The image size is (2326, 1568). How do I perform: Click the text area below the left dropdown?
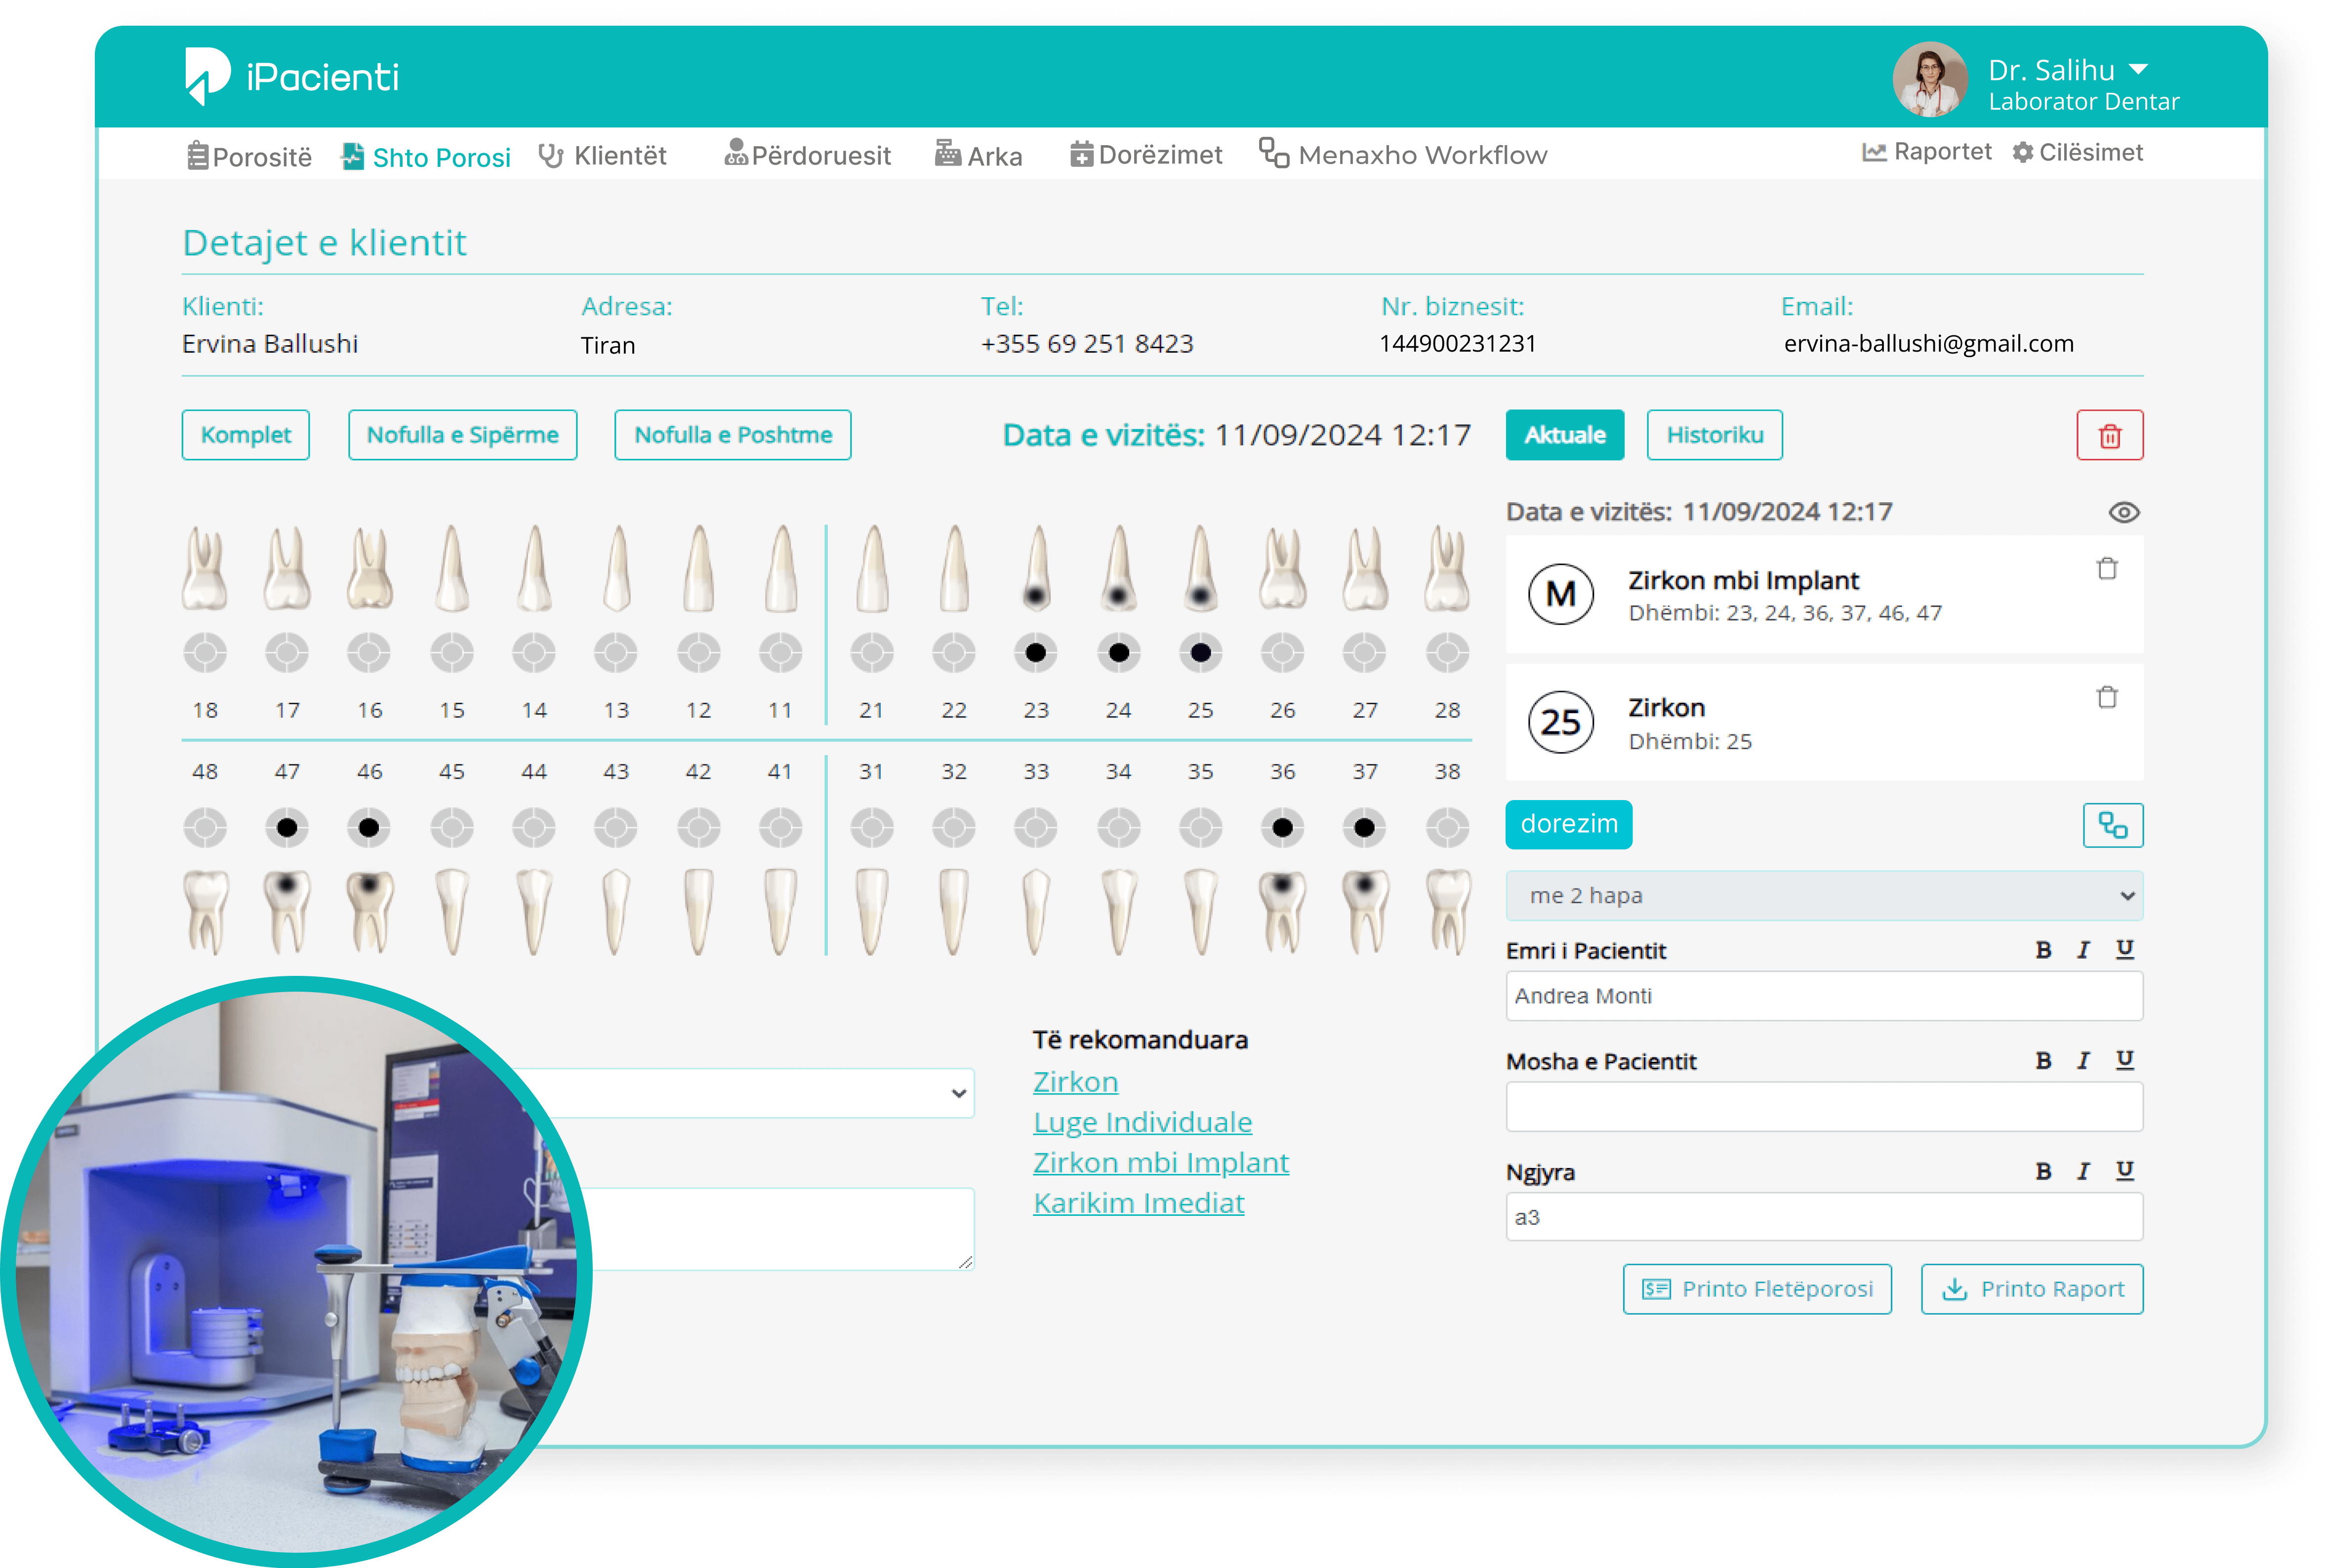coord(770,1230)
